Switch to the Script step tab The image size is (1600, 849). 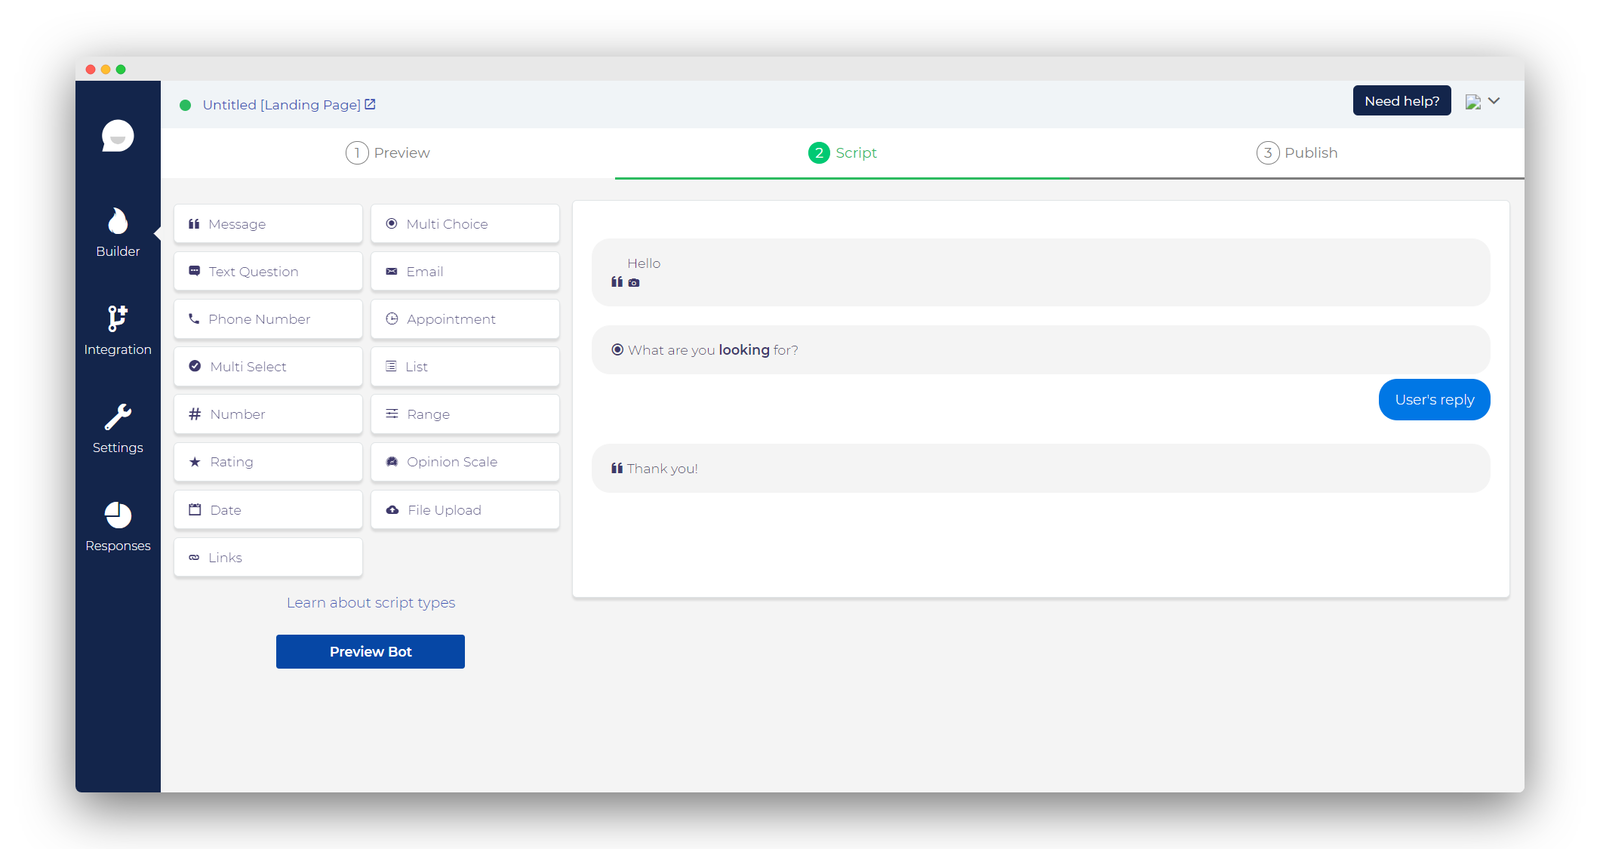842,153
